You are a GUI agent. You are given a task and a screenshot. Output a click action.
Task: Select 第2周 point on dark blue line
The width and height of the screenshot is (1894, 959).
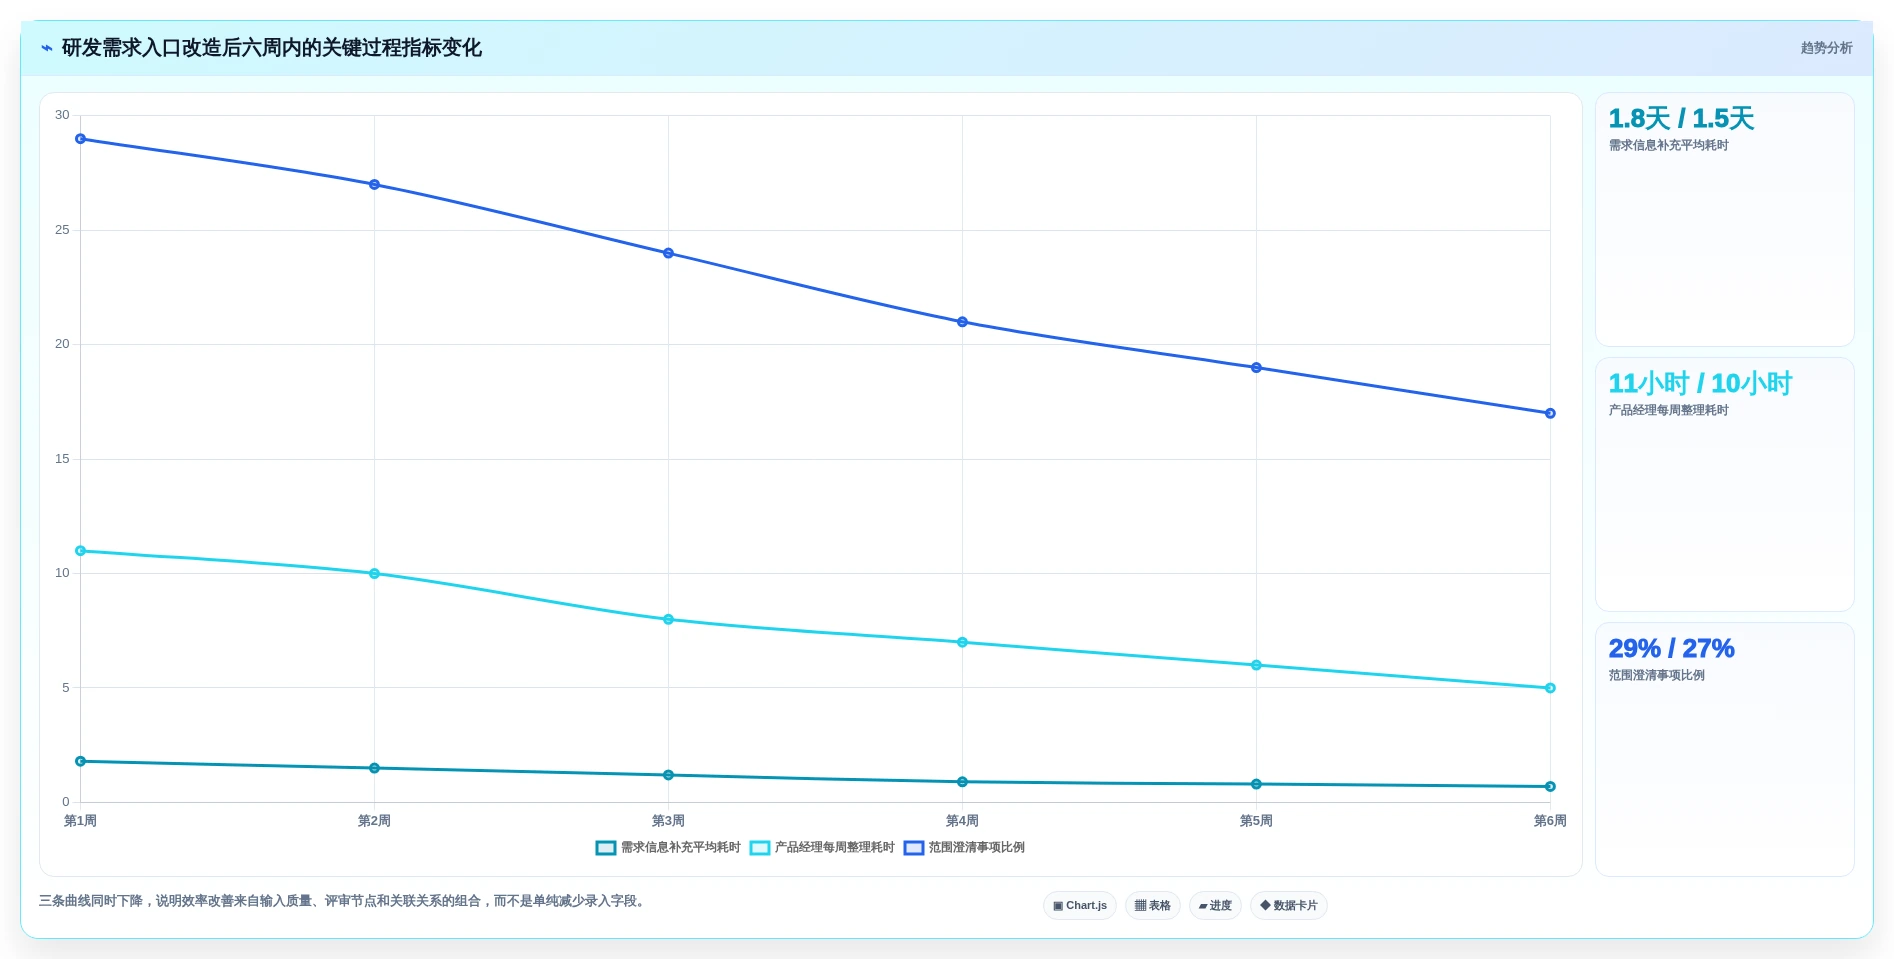tap(375, 185)
